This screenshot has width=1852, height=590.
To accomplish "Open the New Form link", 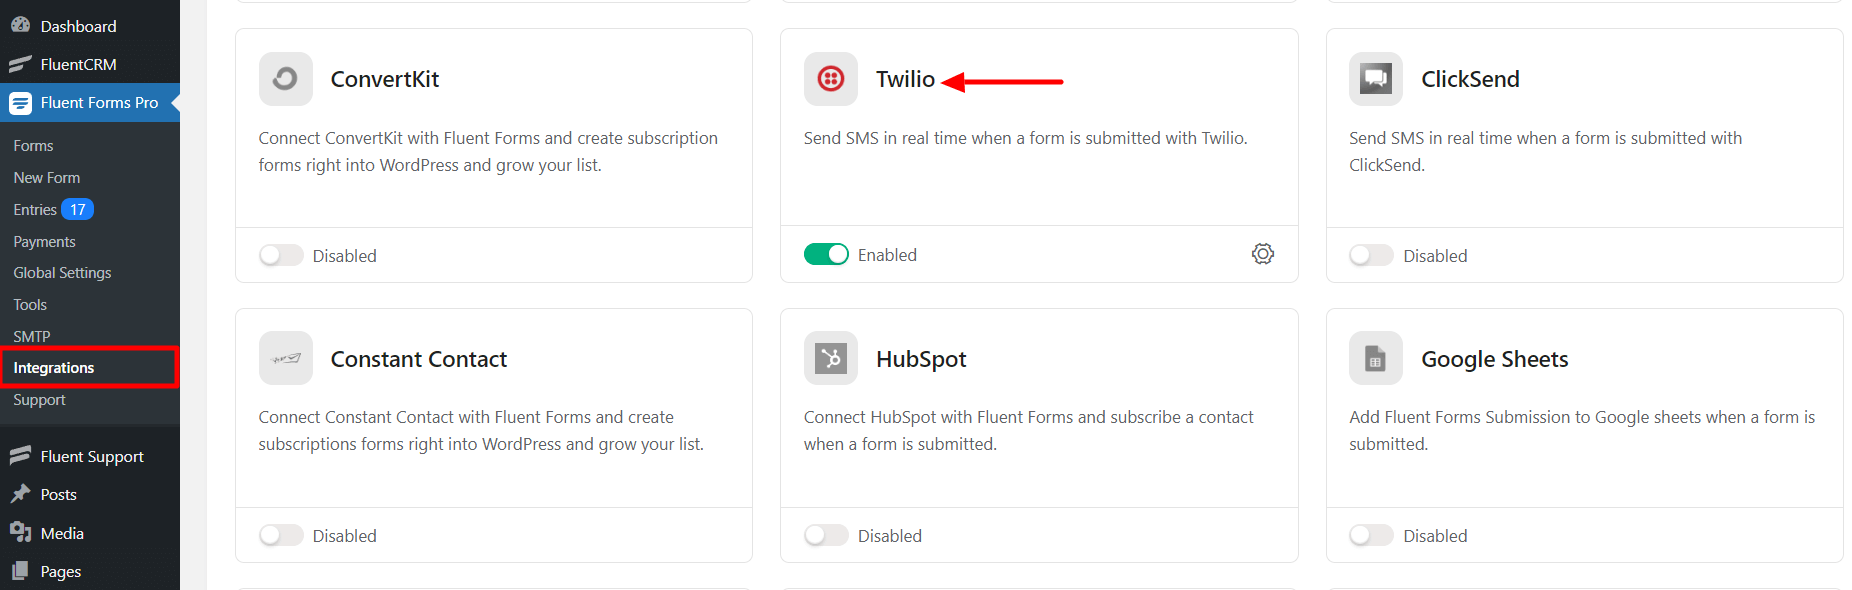I will [x=47, y=178].
